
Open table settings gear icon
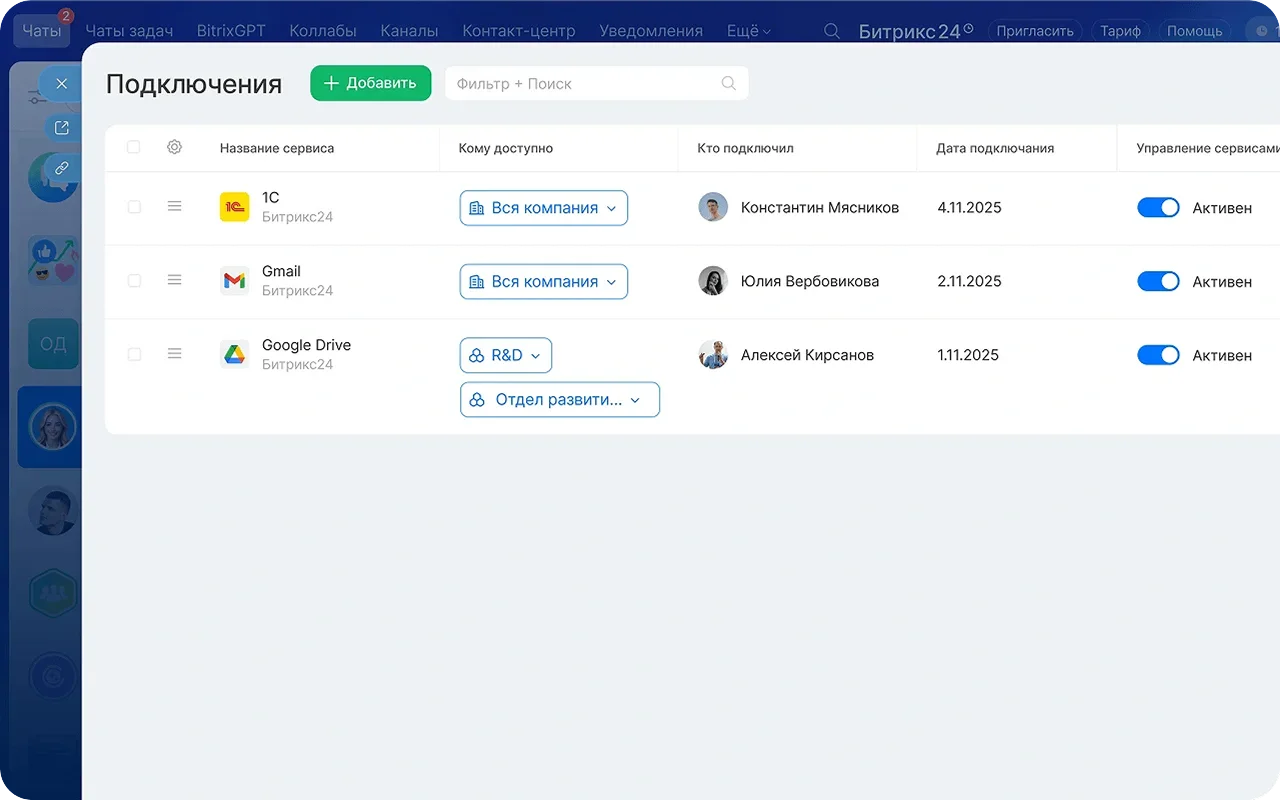(x=174, y=148)
